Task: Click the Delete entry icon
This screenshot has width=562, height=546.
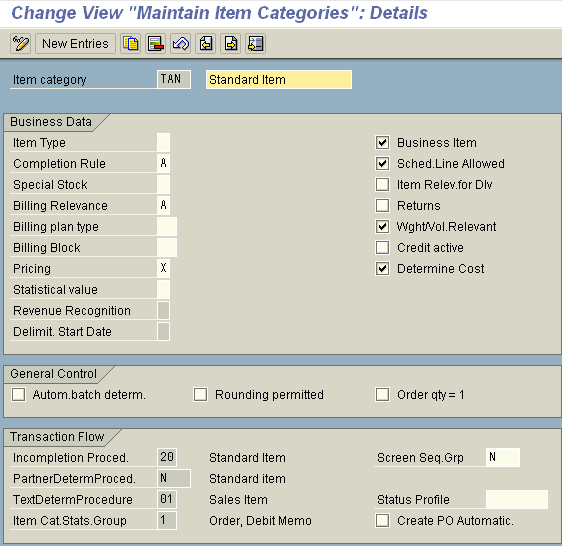Action: pyautogui.click(x=156, y=44)
